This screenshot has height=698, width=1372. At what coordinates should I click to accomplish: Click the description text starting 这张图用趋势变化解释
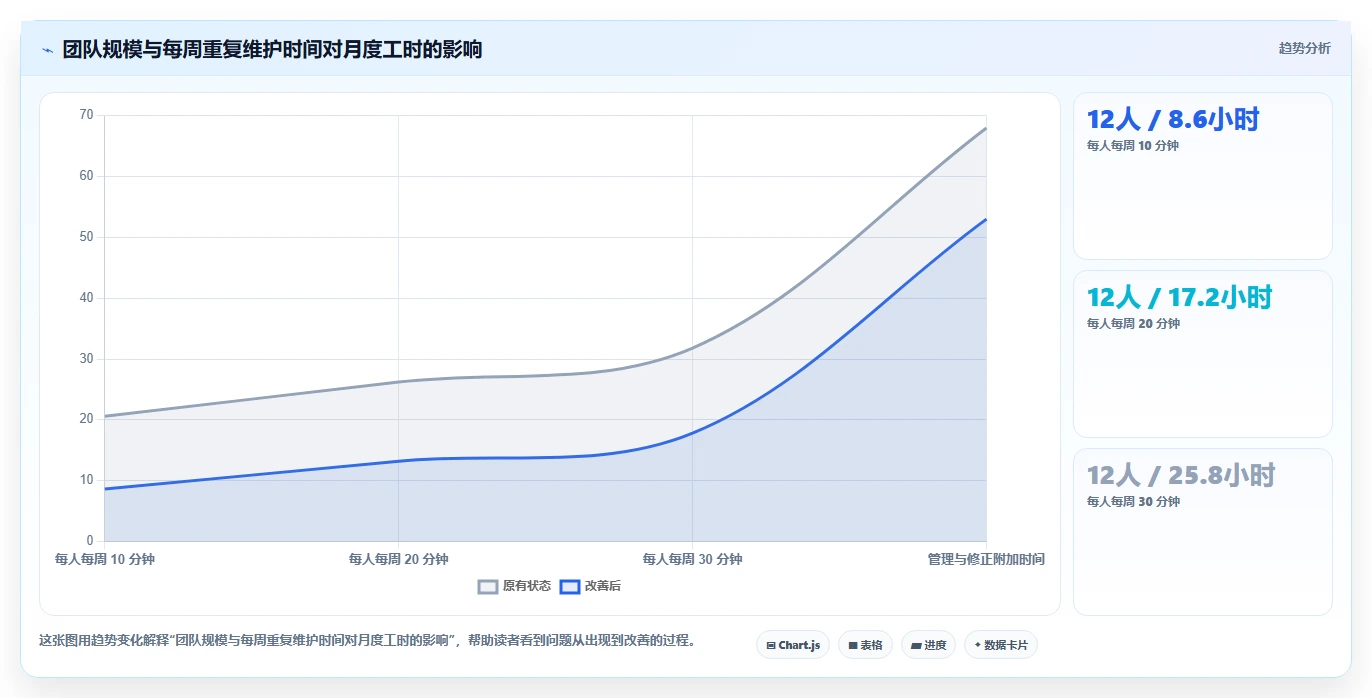367,640
